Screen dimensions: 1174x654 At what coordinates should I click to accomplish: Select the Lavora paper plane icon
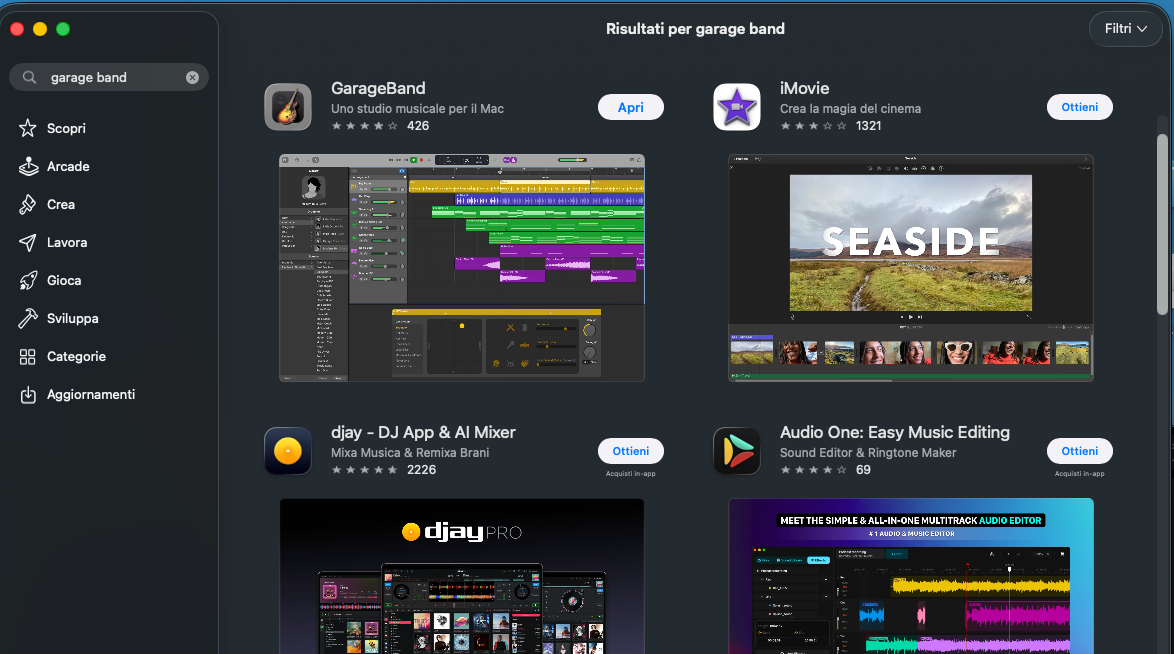(28, 243)
